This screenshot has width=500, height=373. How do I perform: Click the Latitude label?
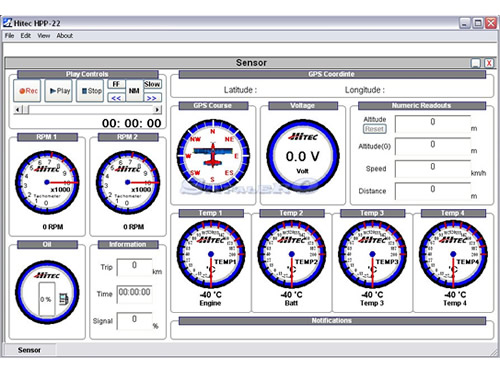(x=240, y=90)
